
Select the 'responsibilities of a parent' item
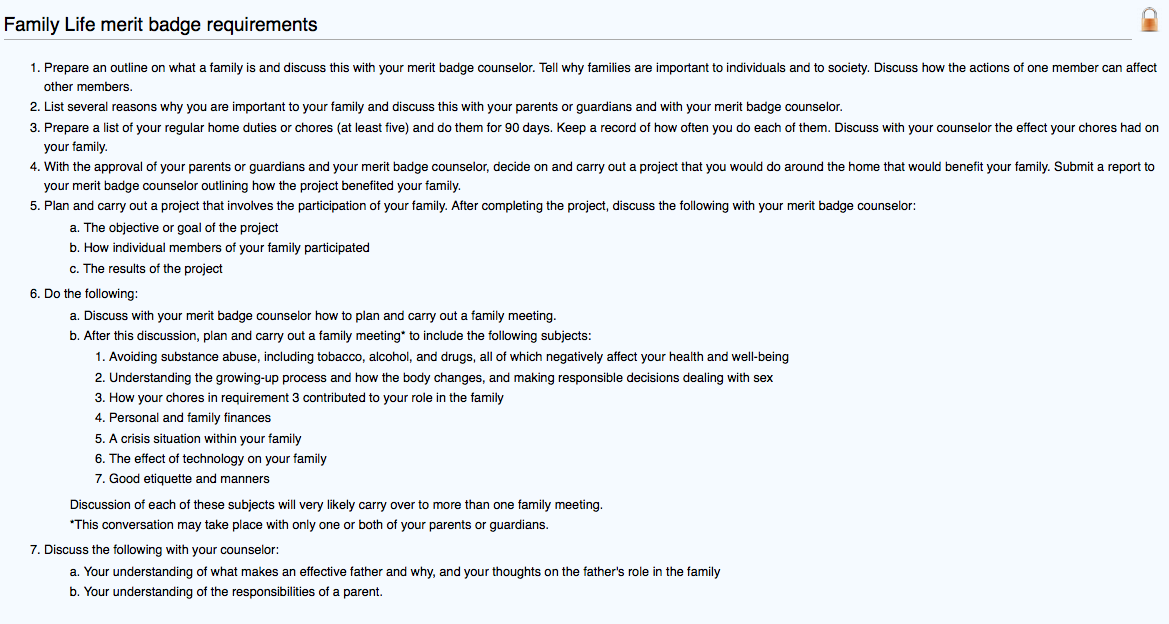tap(233, 592)
